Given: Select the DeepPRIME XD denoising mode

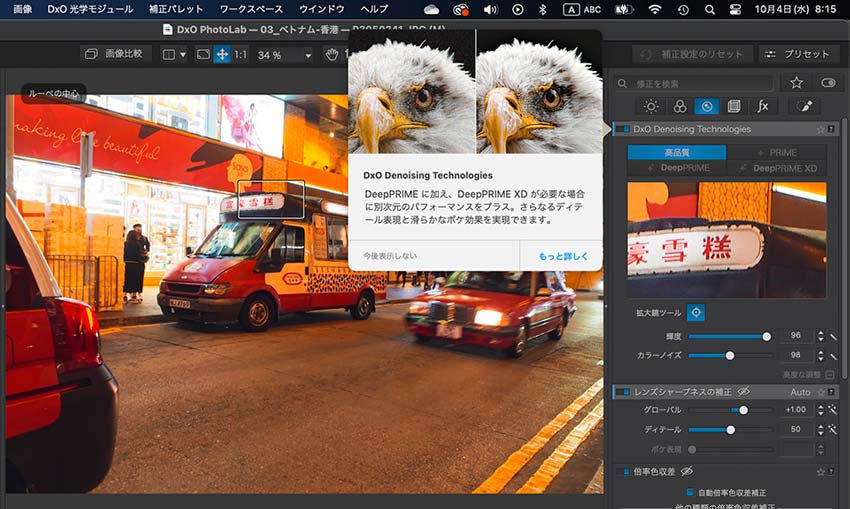Looking at the screenshot, I should click(776, 168).
